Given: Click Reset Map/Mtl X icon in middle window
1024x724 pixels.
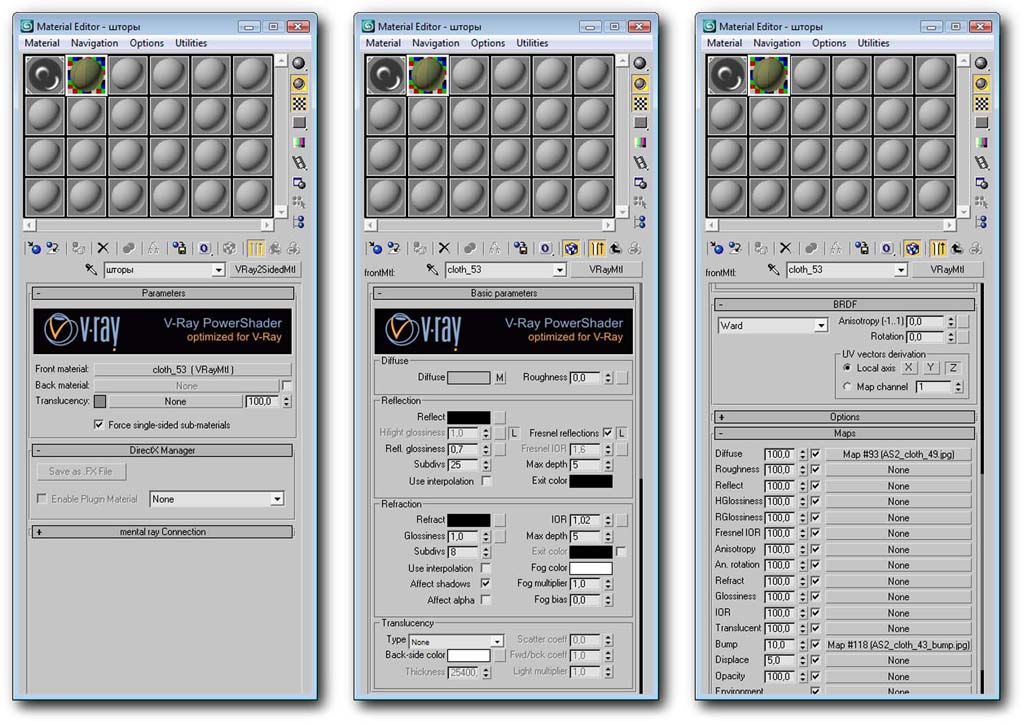Looking at the screenshot, I should click(444, 248).
